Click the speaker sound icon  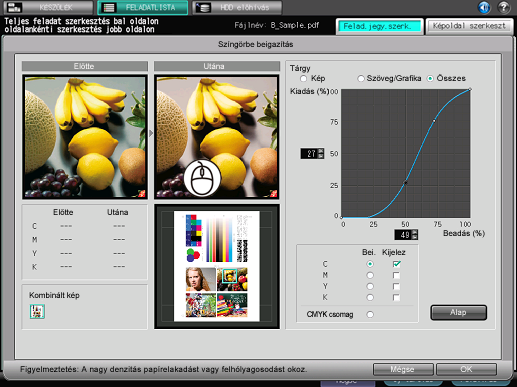pos(484,7)
